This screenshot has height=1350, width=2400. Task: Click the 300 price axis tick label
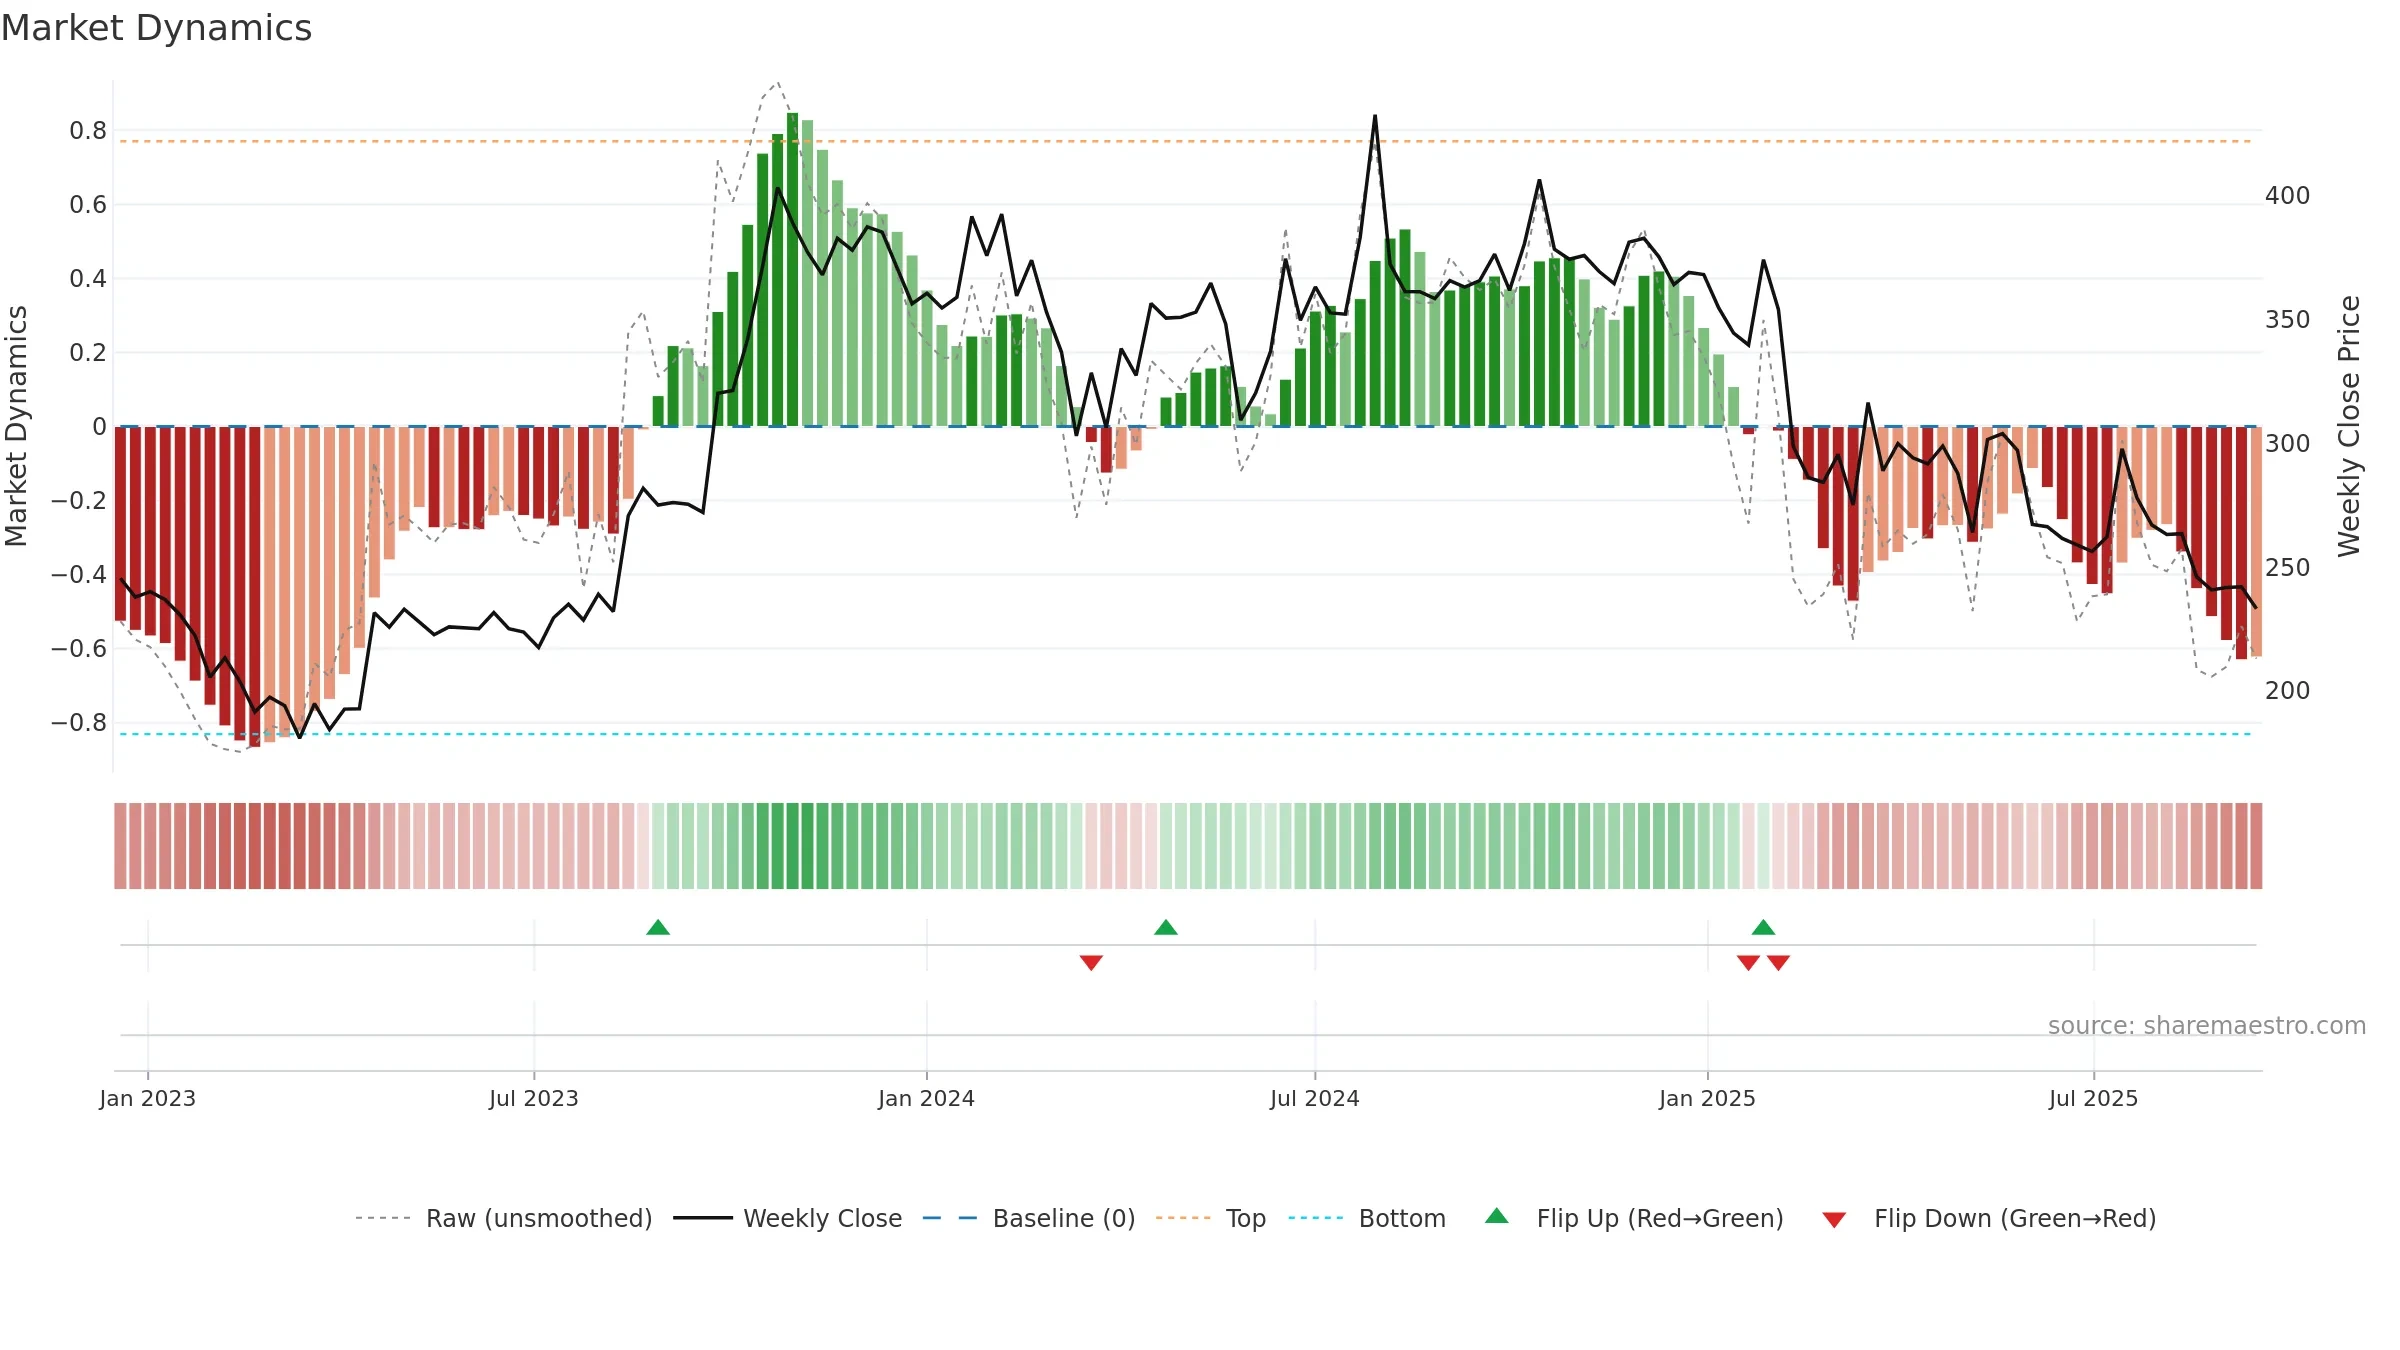pyautogui.click(x=2288, y=444)
